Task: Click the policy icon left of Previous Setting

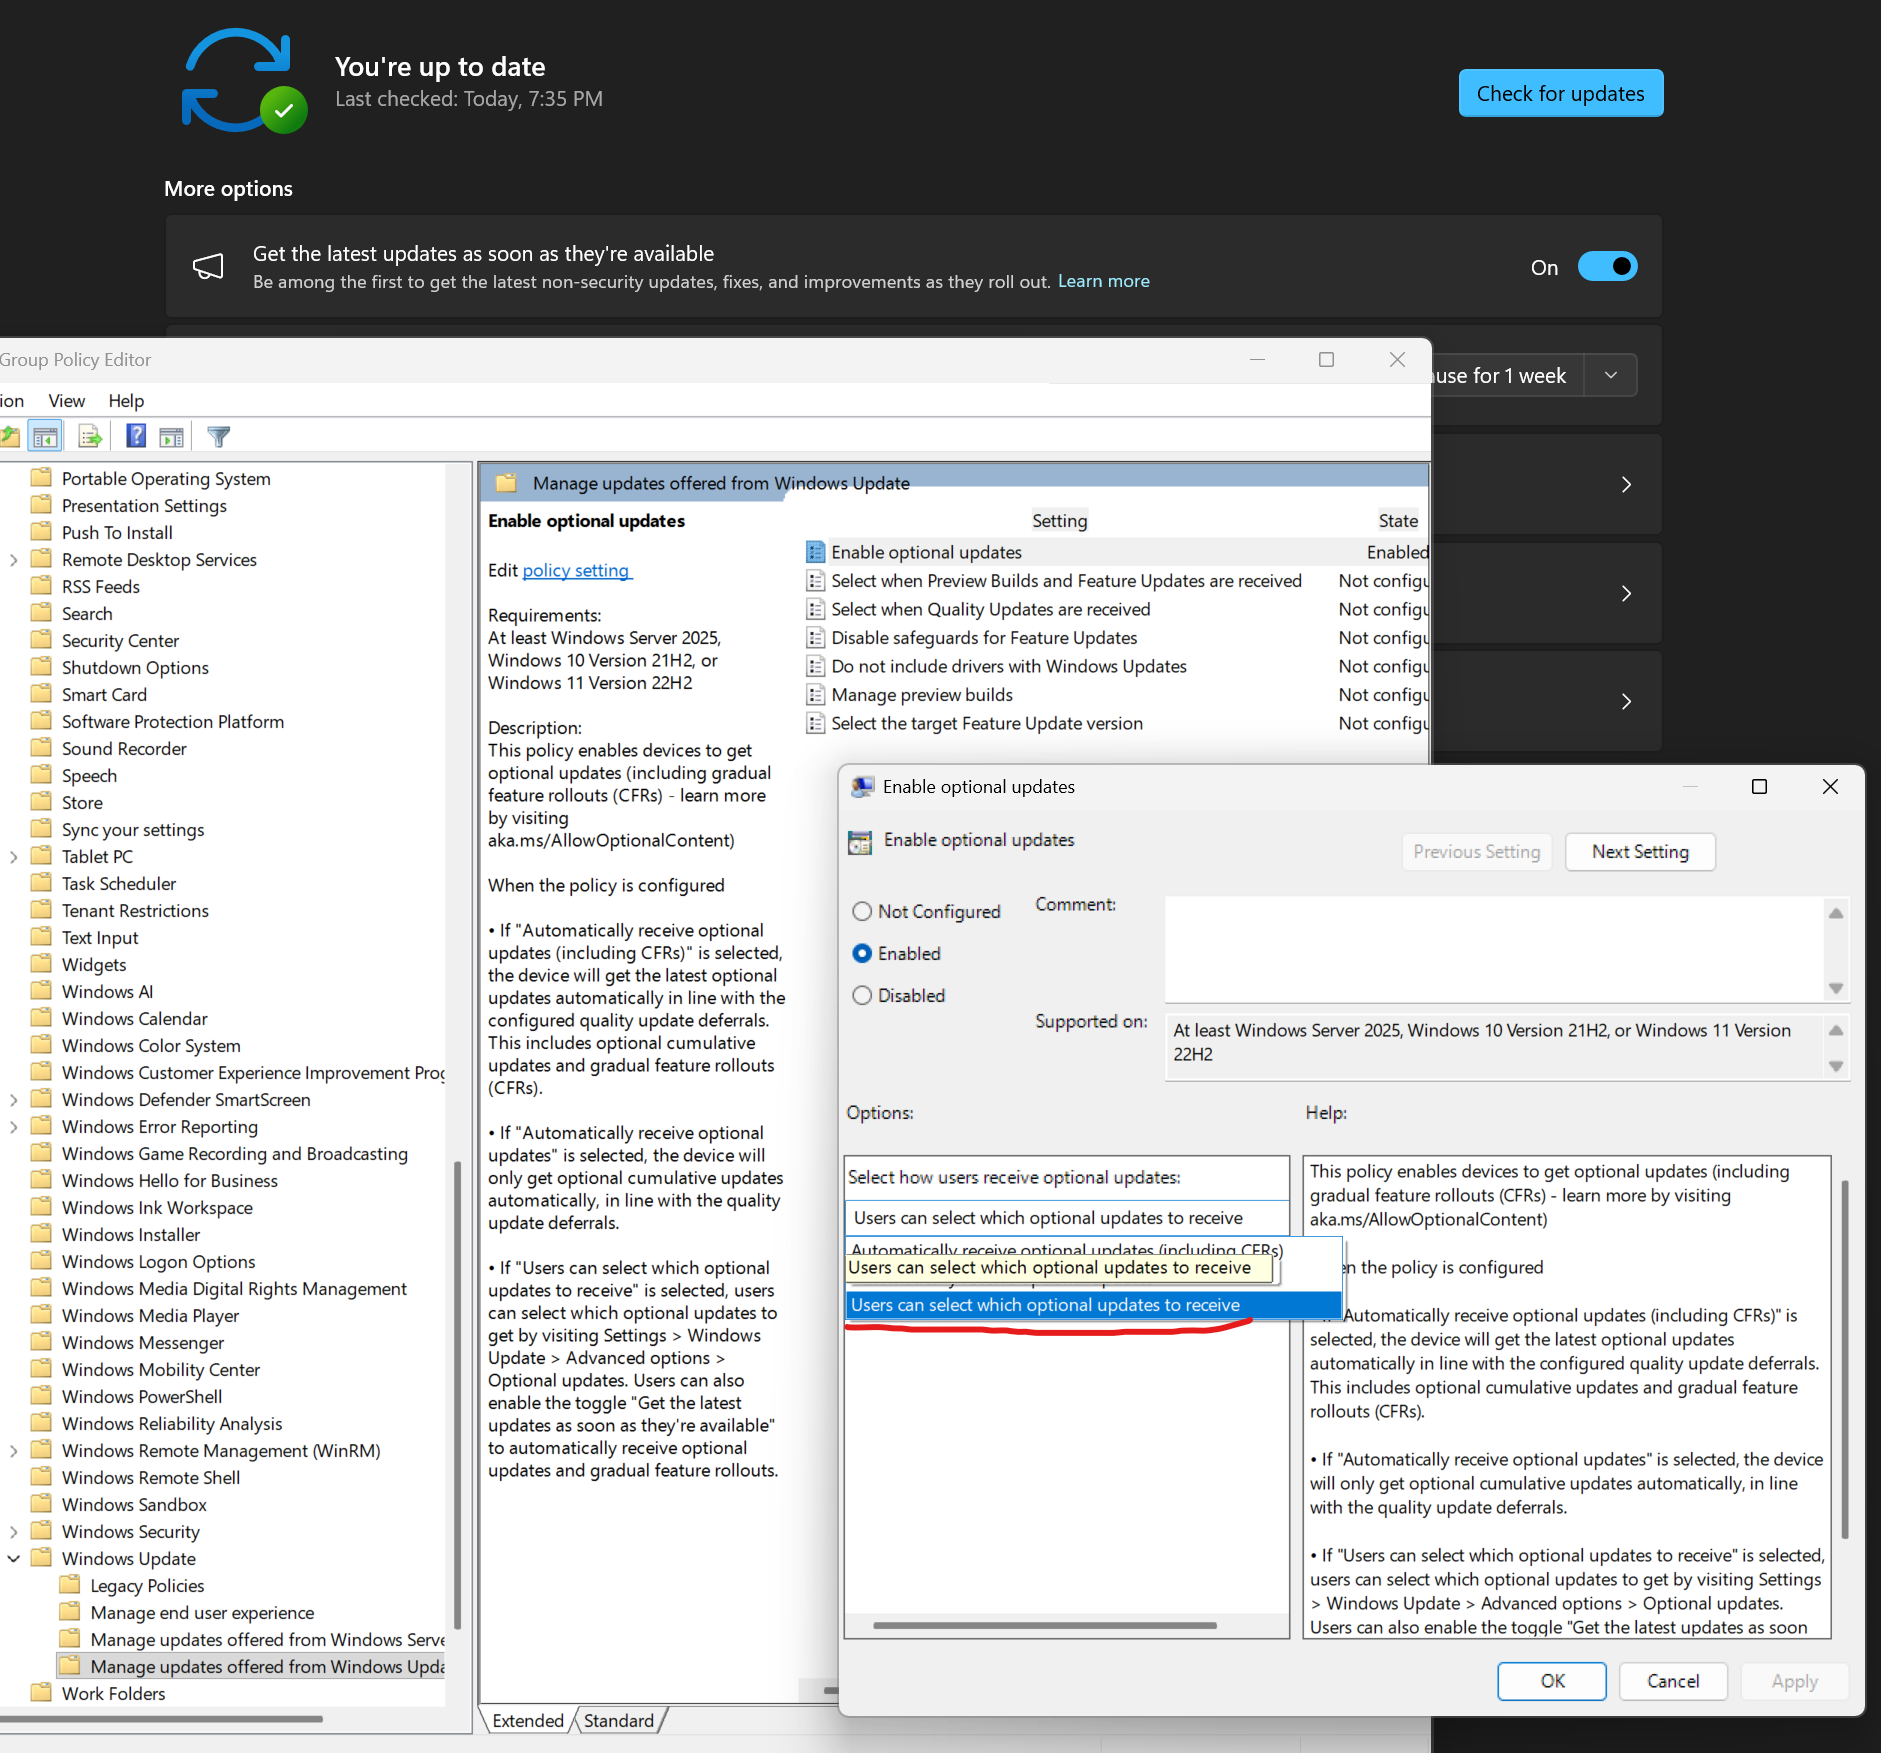Action: 860,841
